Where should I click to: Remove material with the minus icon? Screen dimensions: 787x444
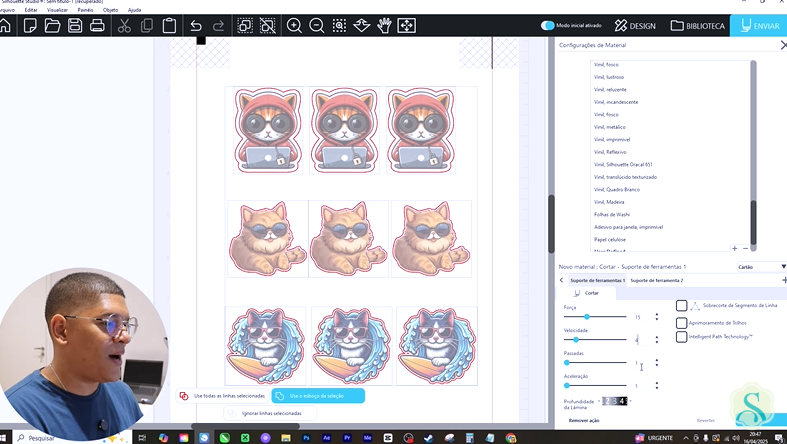(x=745, y=248)
